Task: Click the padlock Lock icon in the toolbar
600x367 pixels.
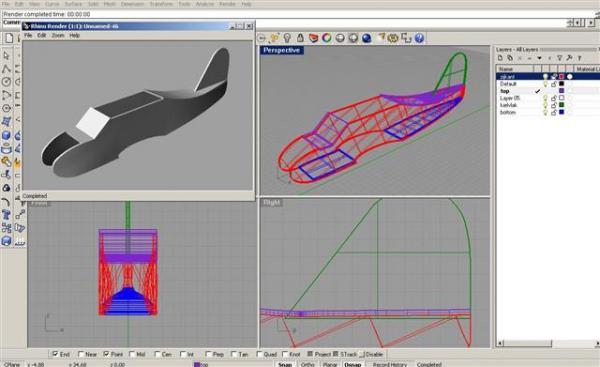Action: (300, 38)
